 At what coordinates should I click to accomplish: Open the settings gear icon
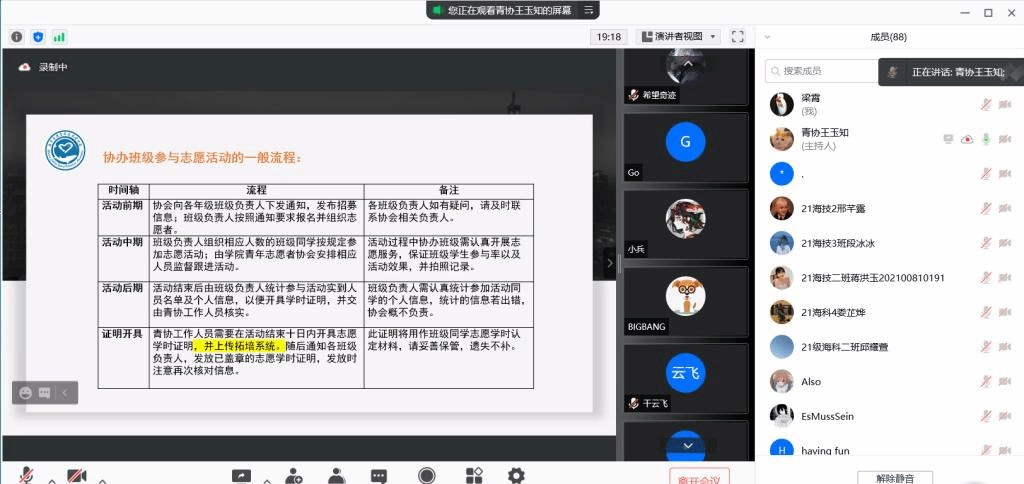(516, 475)
